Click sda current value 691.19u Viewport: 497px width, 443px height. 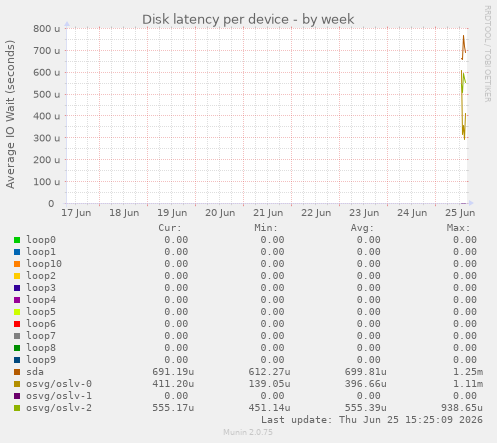click(173, 372)
